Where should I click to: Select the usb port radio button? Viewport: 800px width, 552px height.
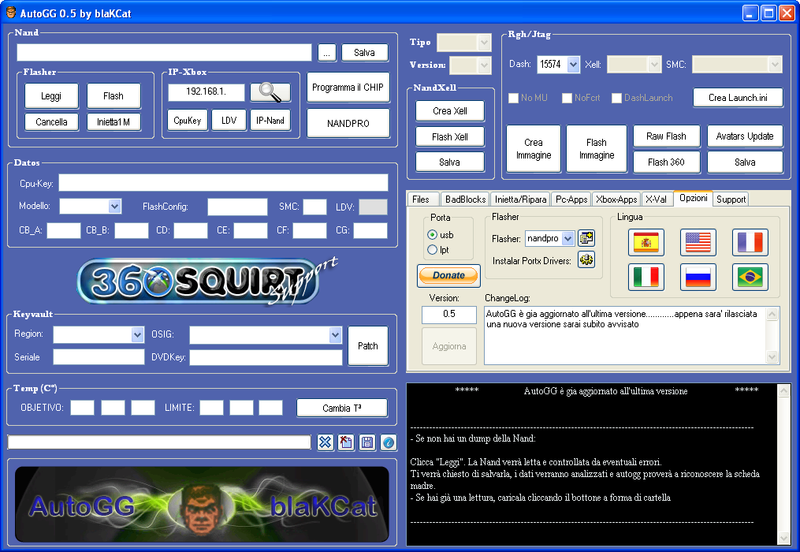tap(432, 235)
